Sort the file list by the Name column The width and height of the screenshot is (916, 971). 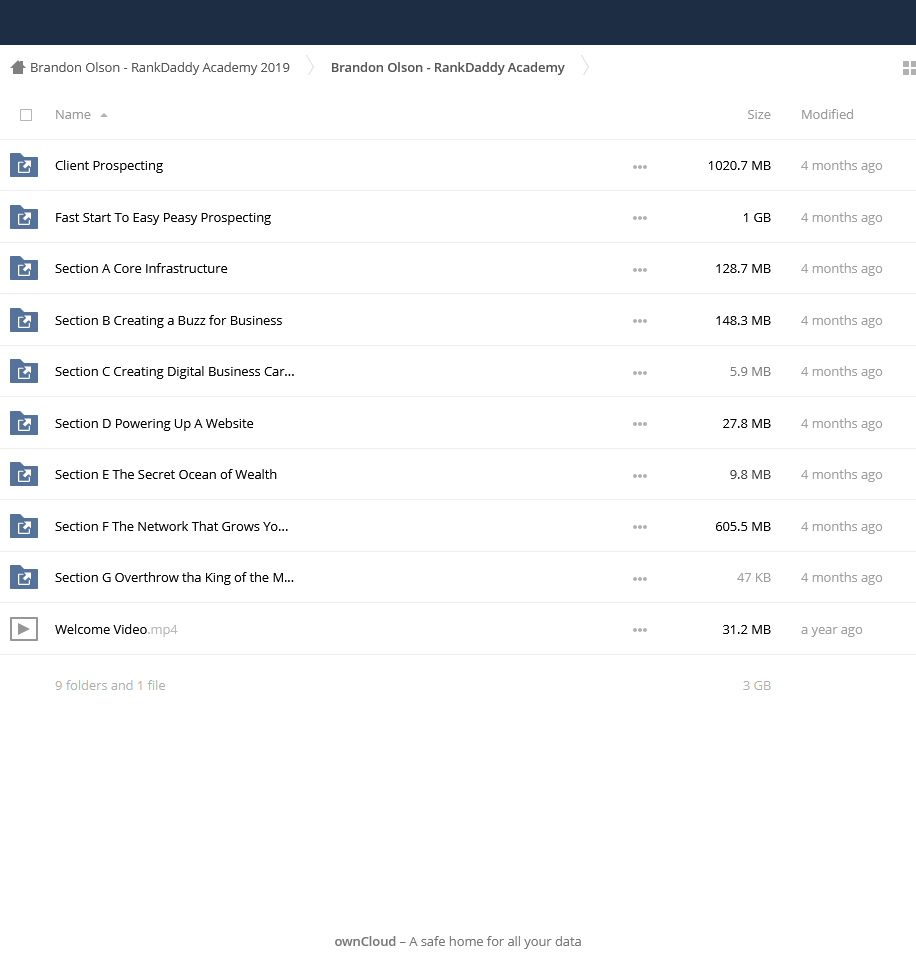(72, 115)
